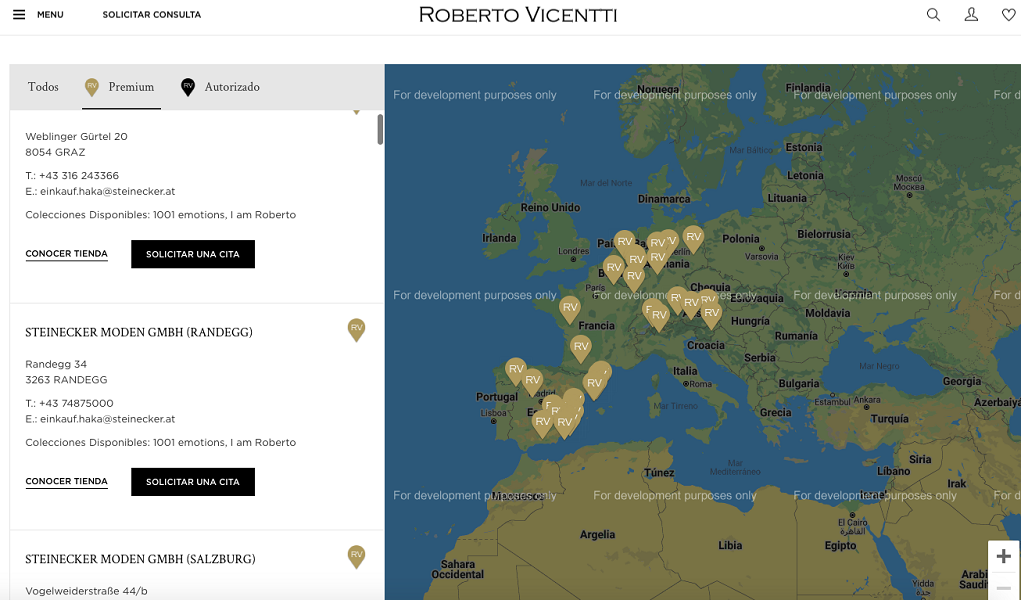Click the black Autorizado pin icon in tabs

(188, 87)
